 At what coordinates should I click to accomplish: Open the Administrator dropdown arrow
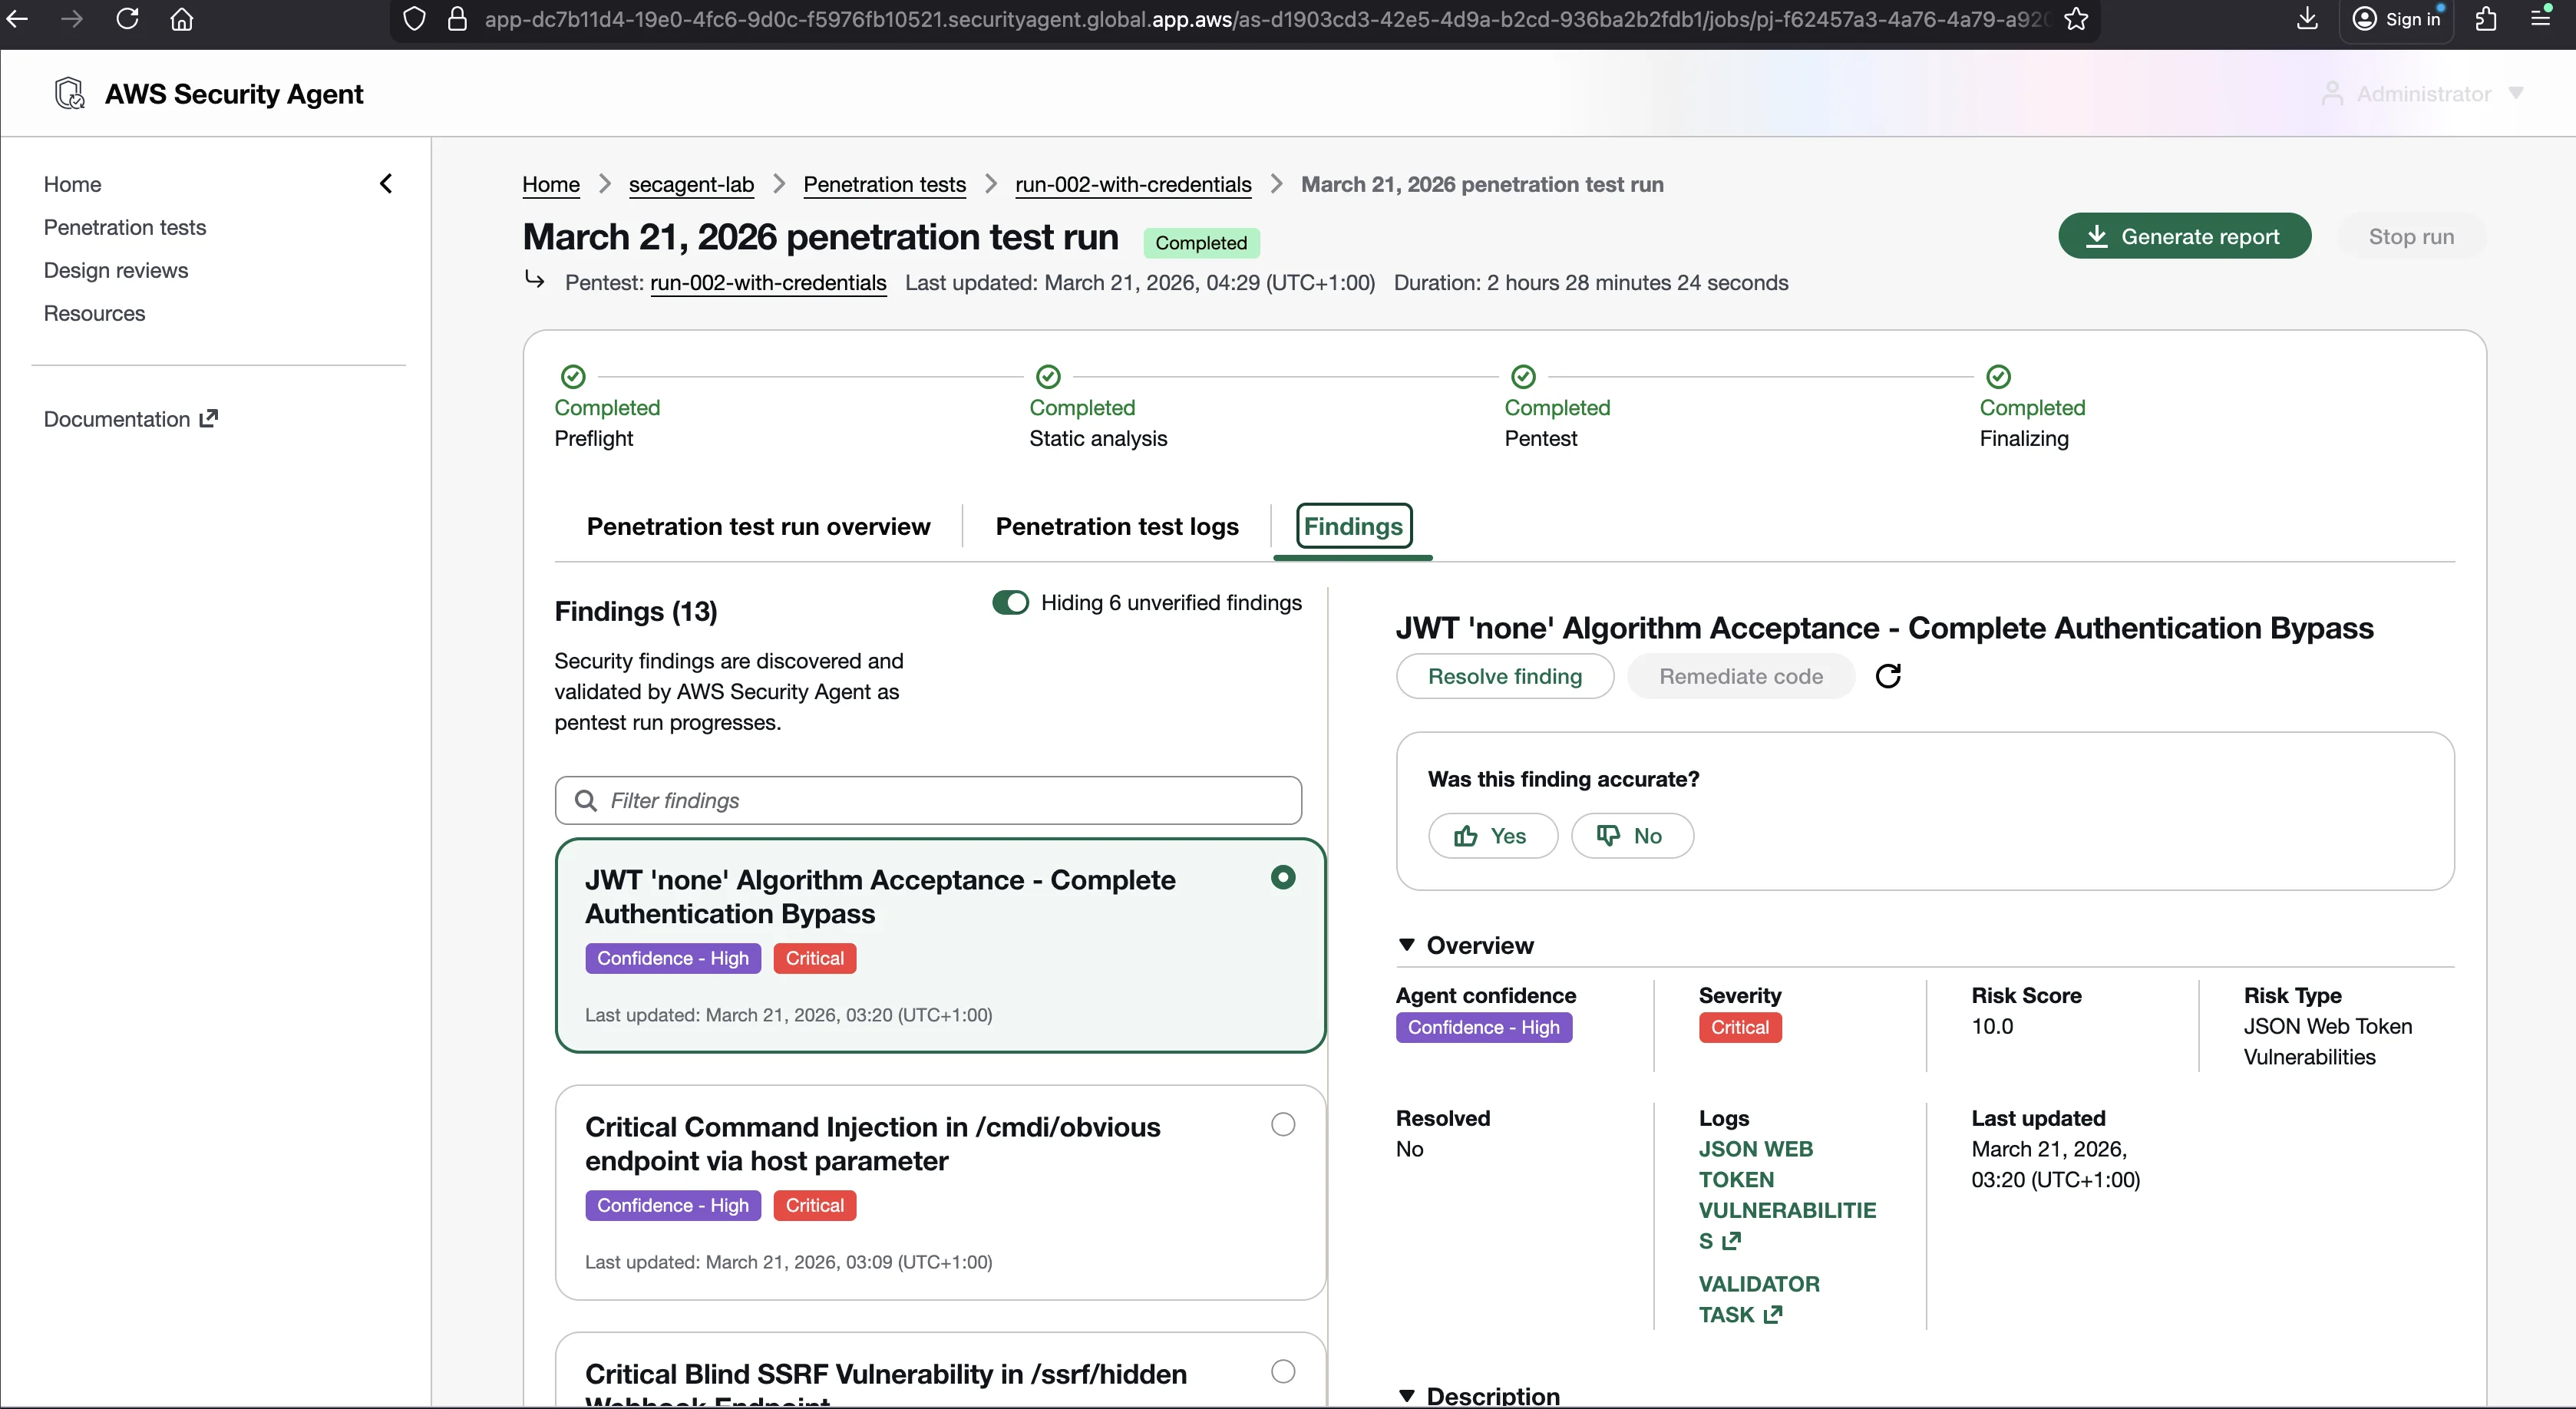coord(2516,93)
